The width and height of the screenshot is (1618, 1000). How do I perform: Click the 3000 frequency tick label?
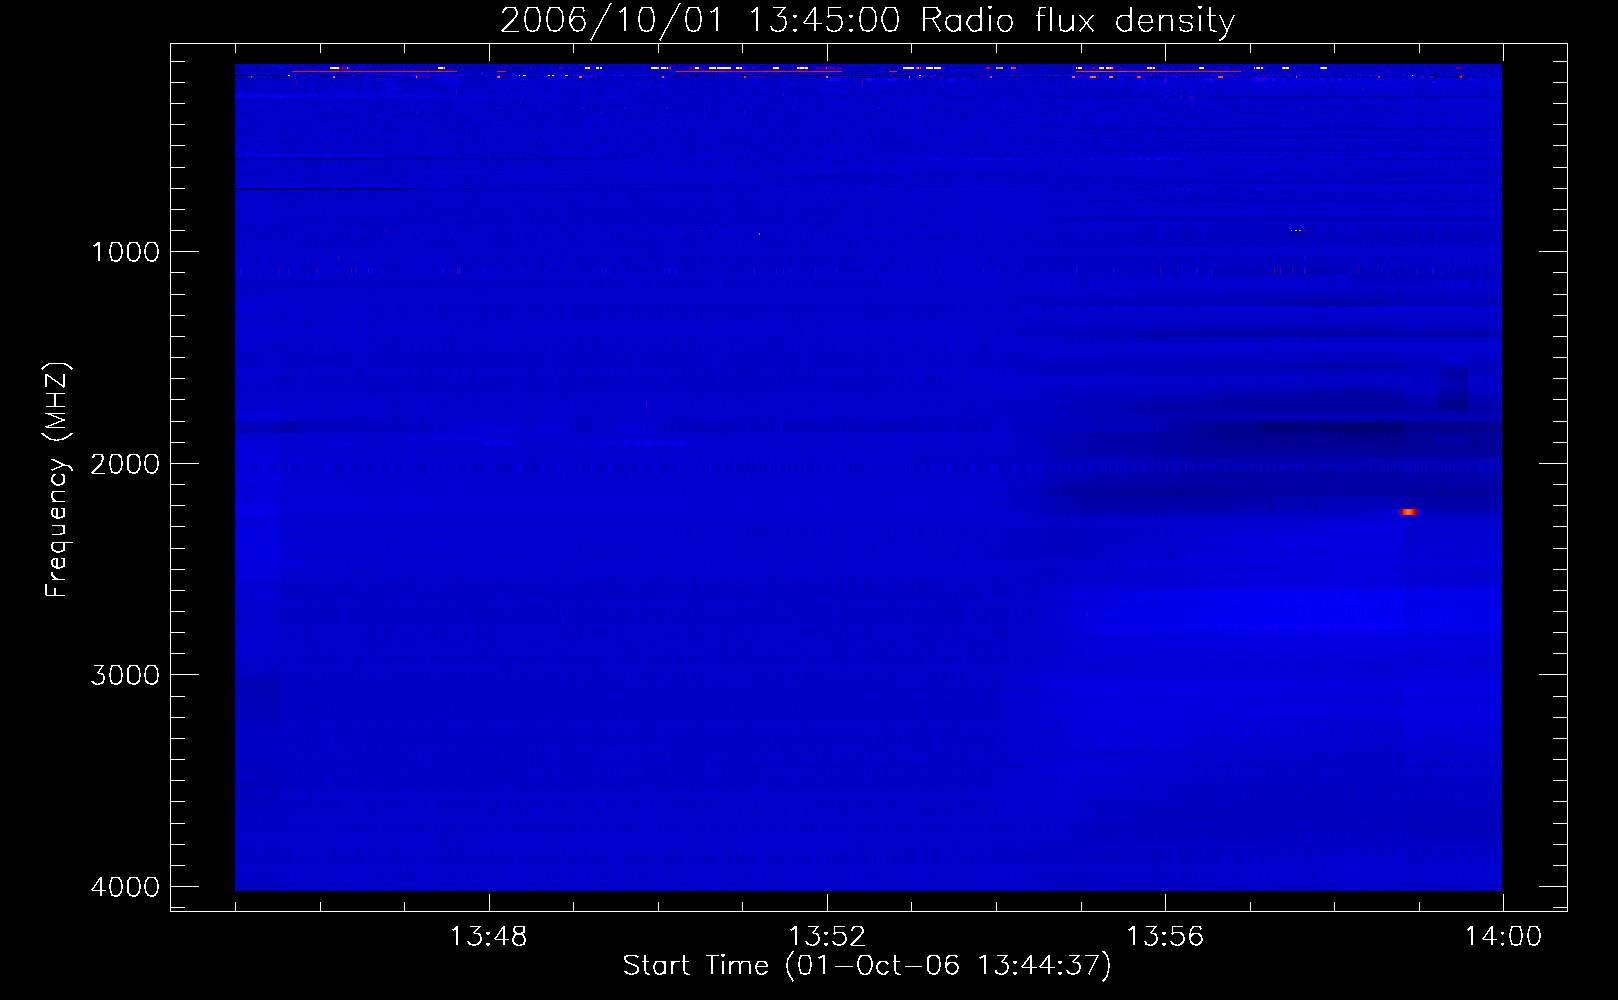pos(125,675)
